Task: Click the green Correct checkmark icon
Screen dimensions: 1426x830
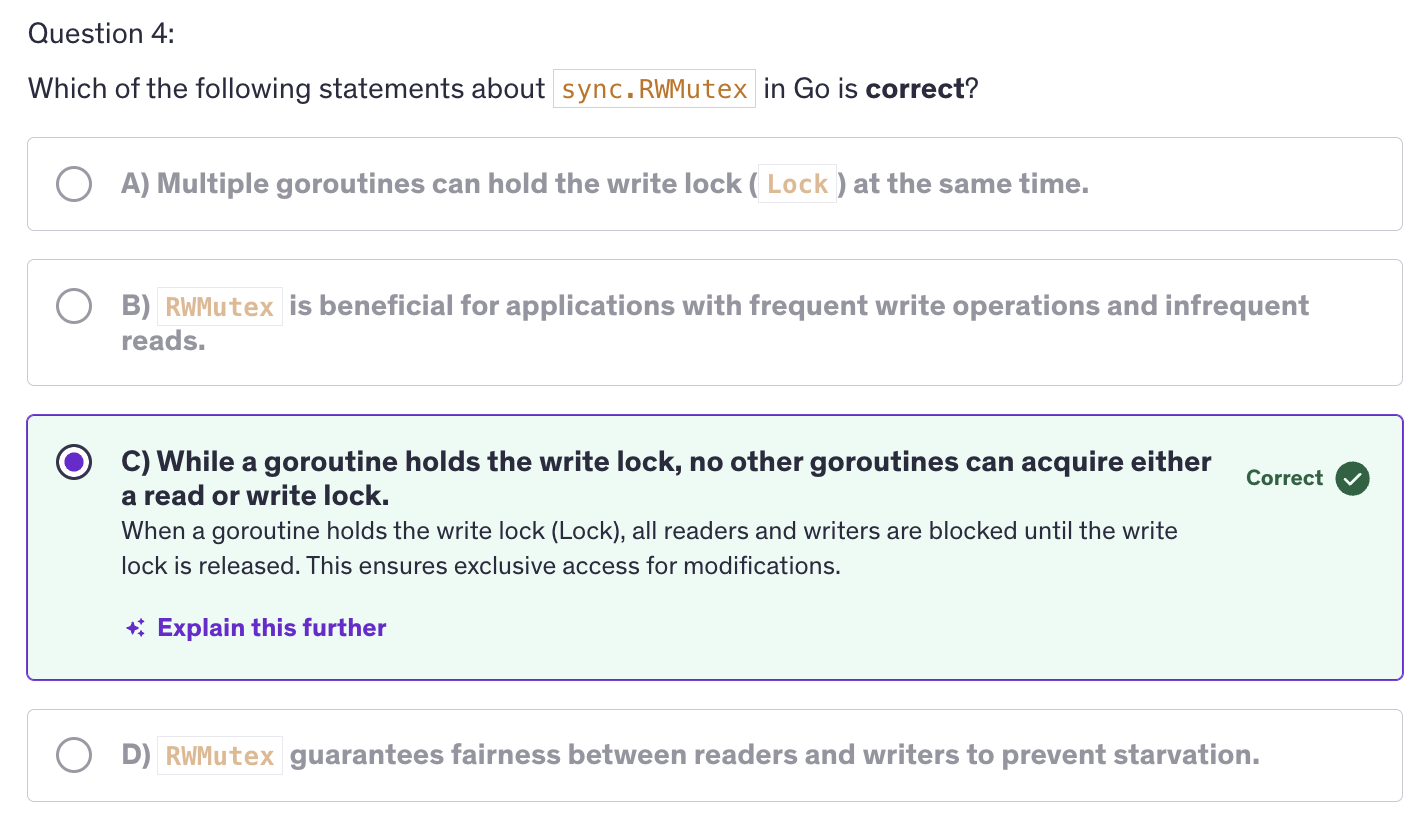Action: click(x=1352, y=478)
